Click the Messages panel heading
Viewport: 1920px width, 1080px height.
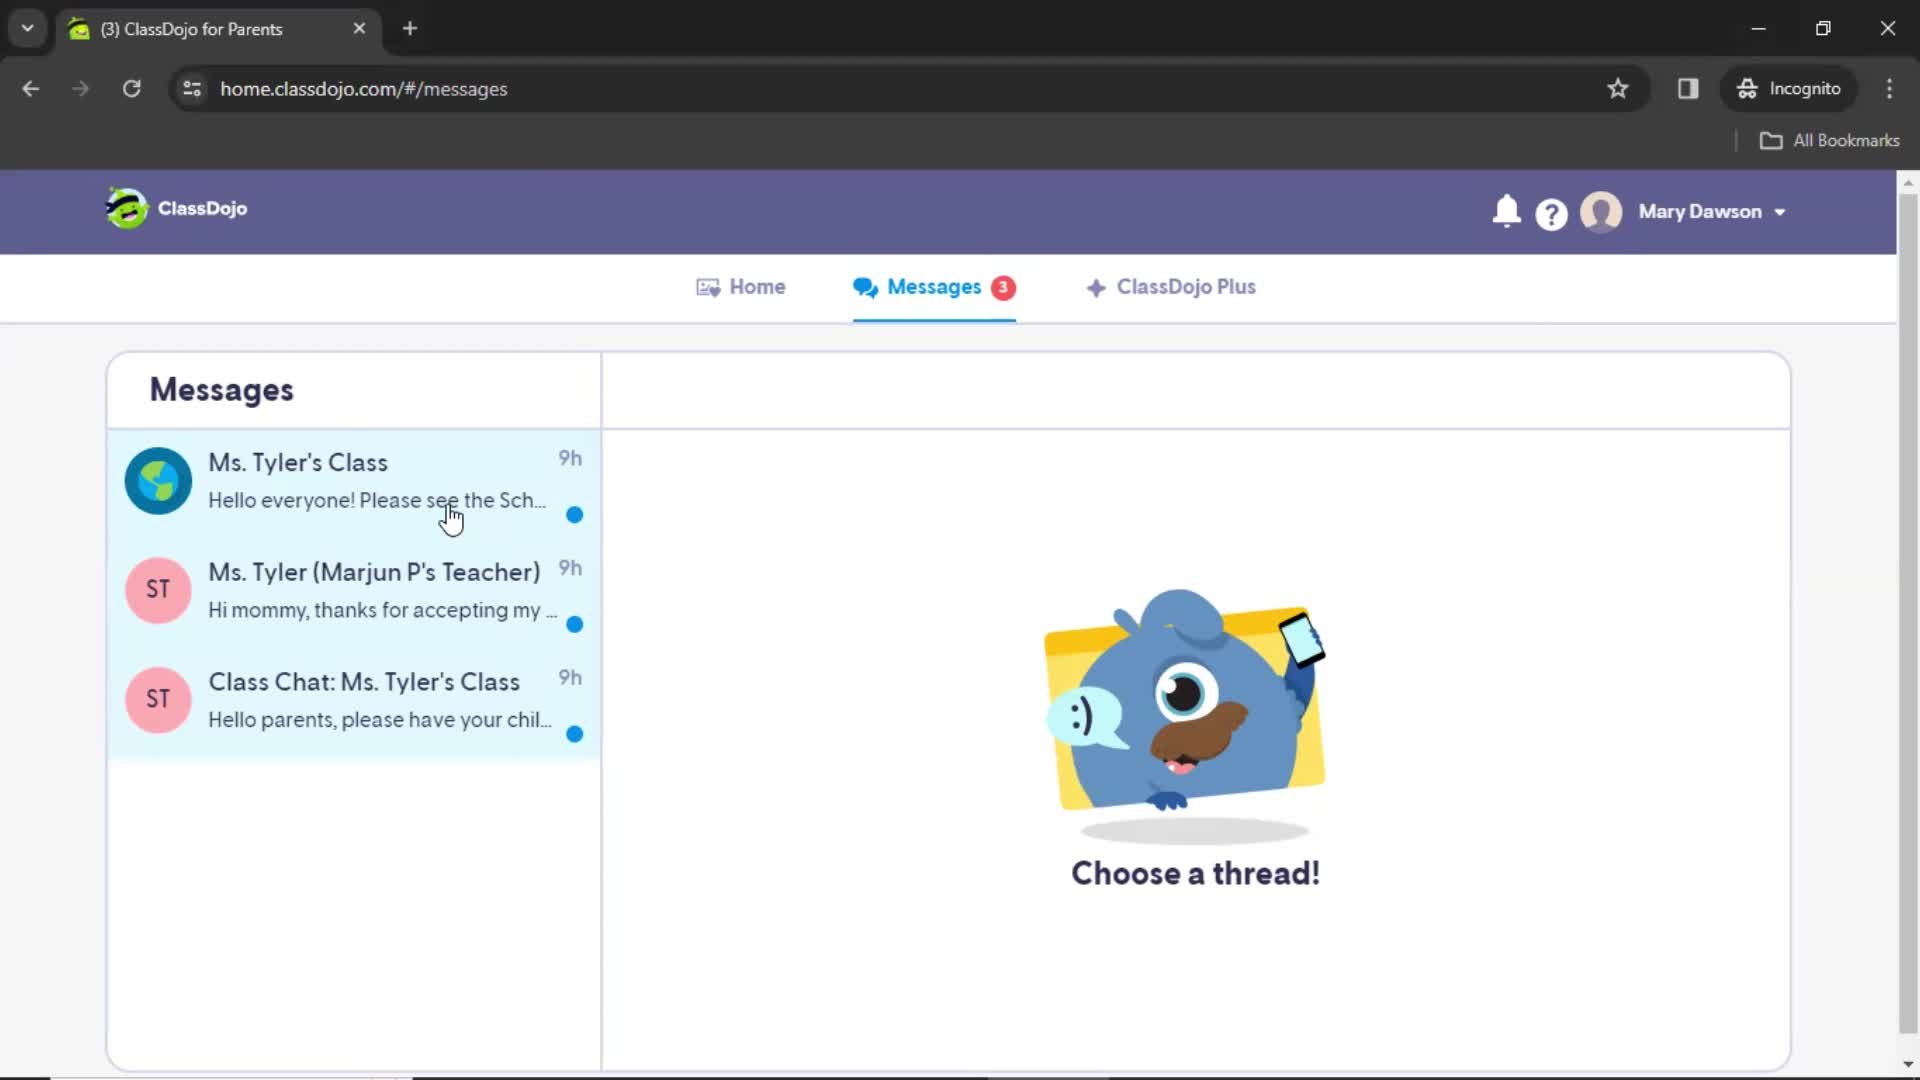point(221,390)
